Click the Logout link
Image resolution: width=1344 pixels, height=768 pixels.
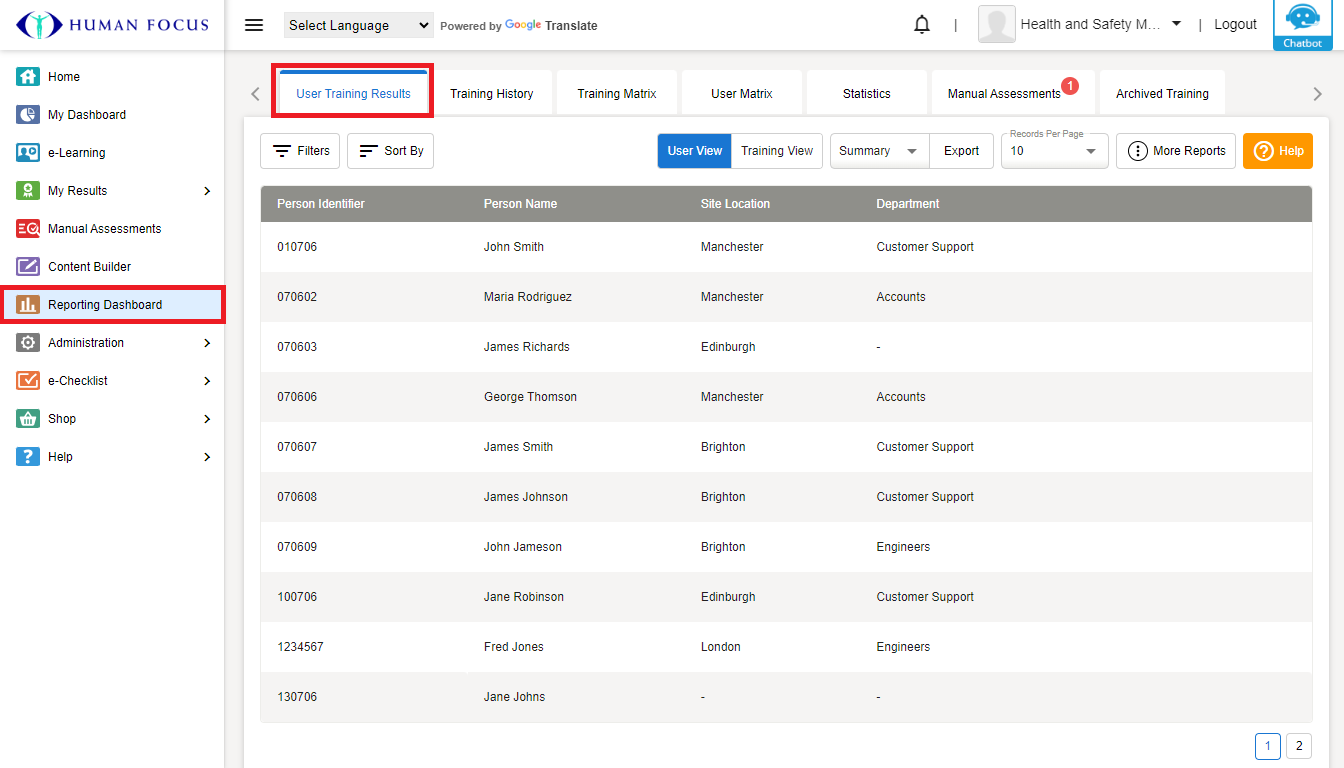(x=1235, y=25)
